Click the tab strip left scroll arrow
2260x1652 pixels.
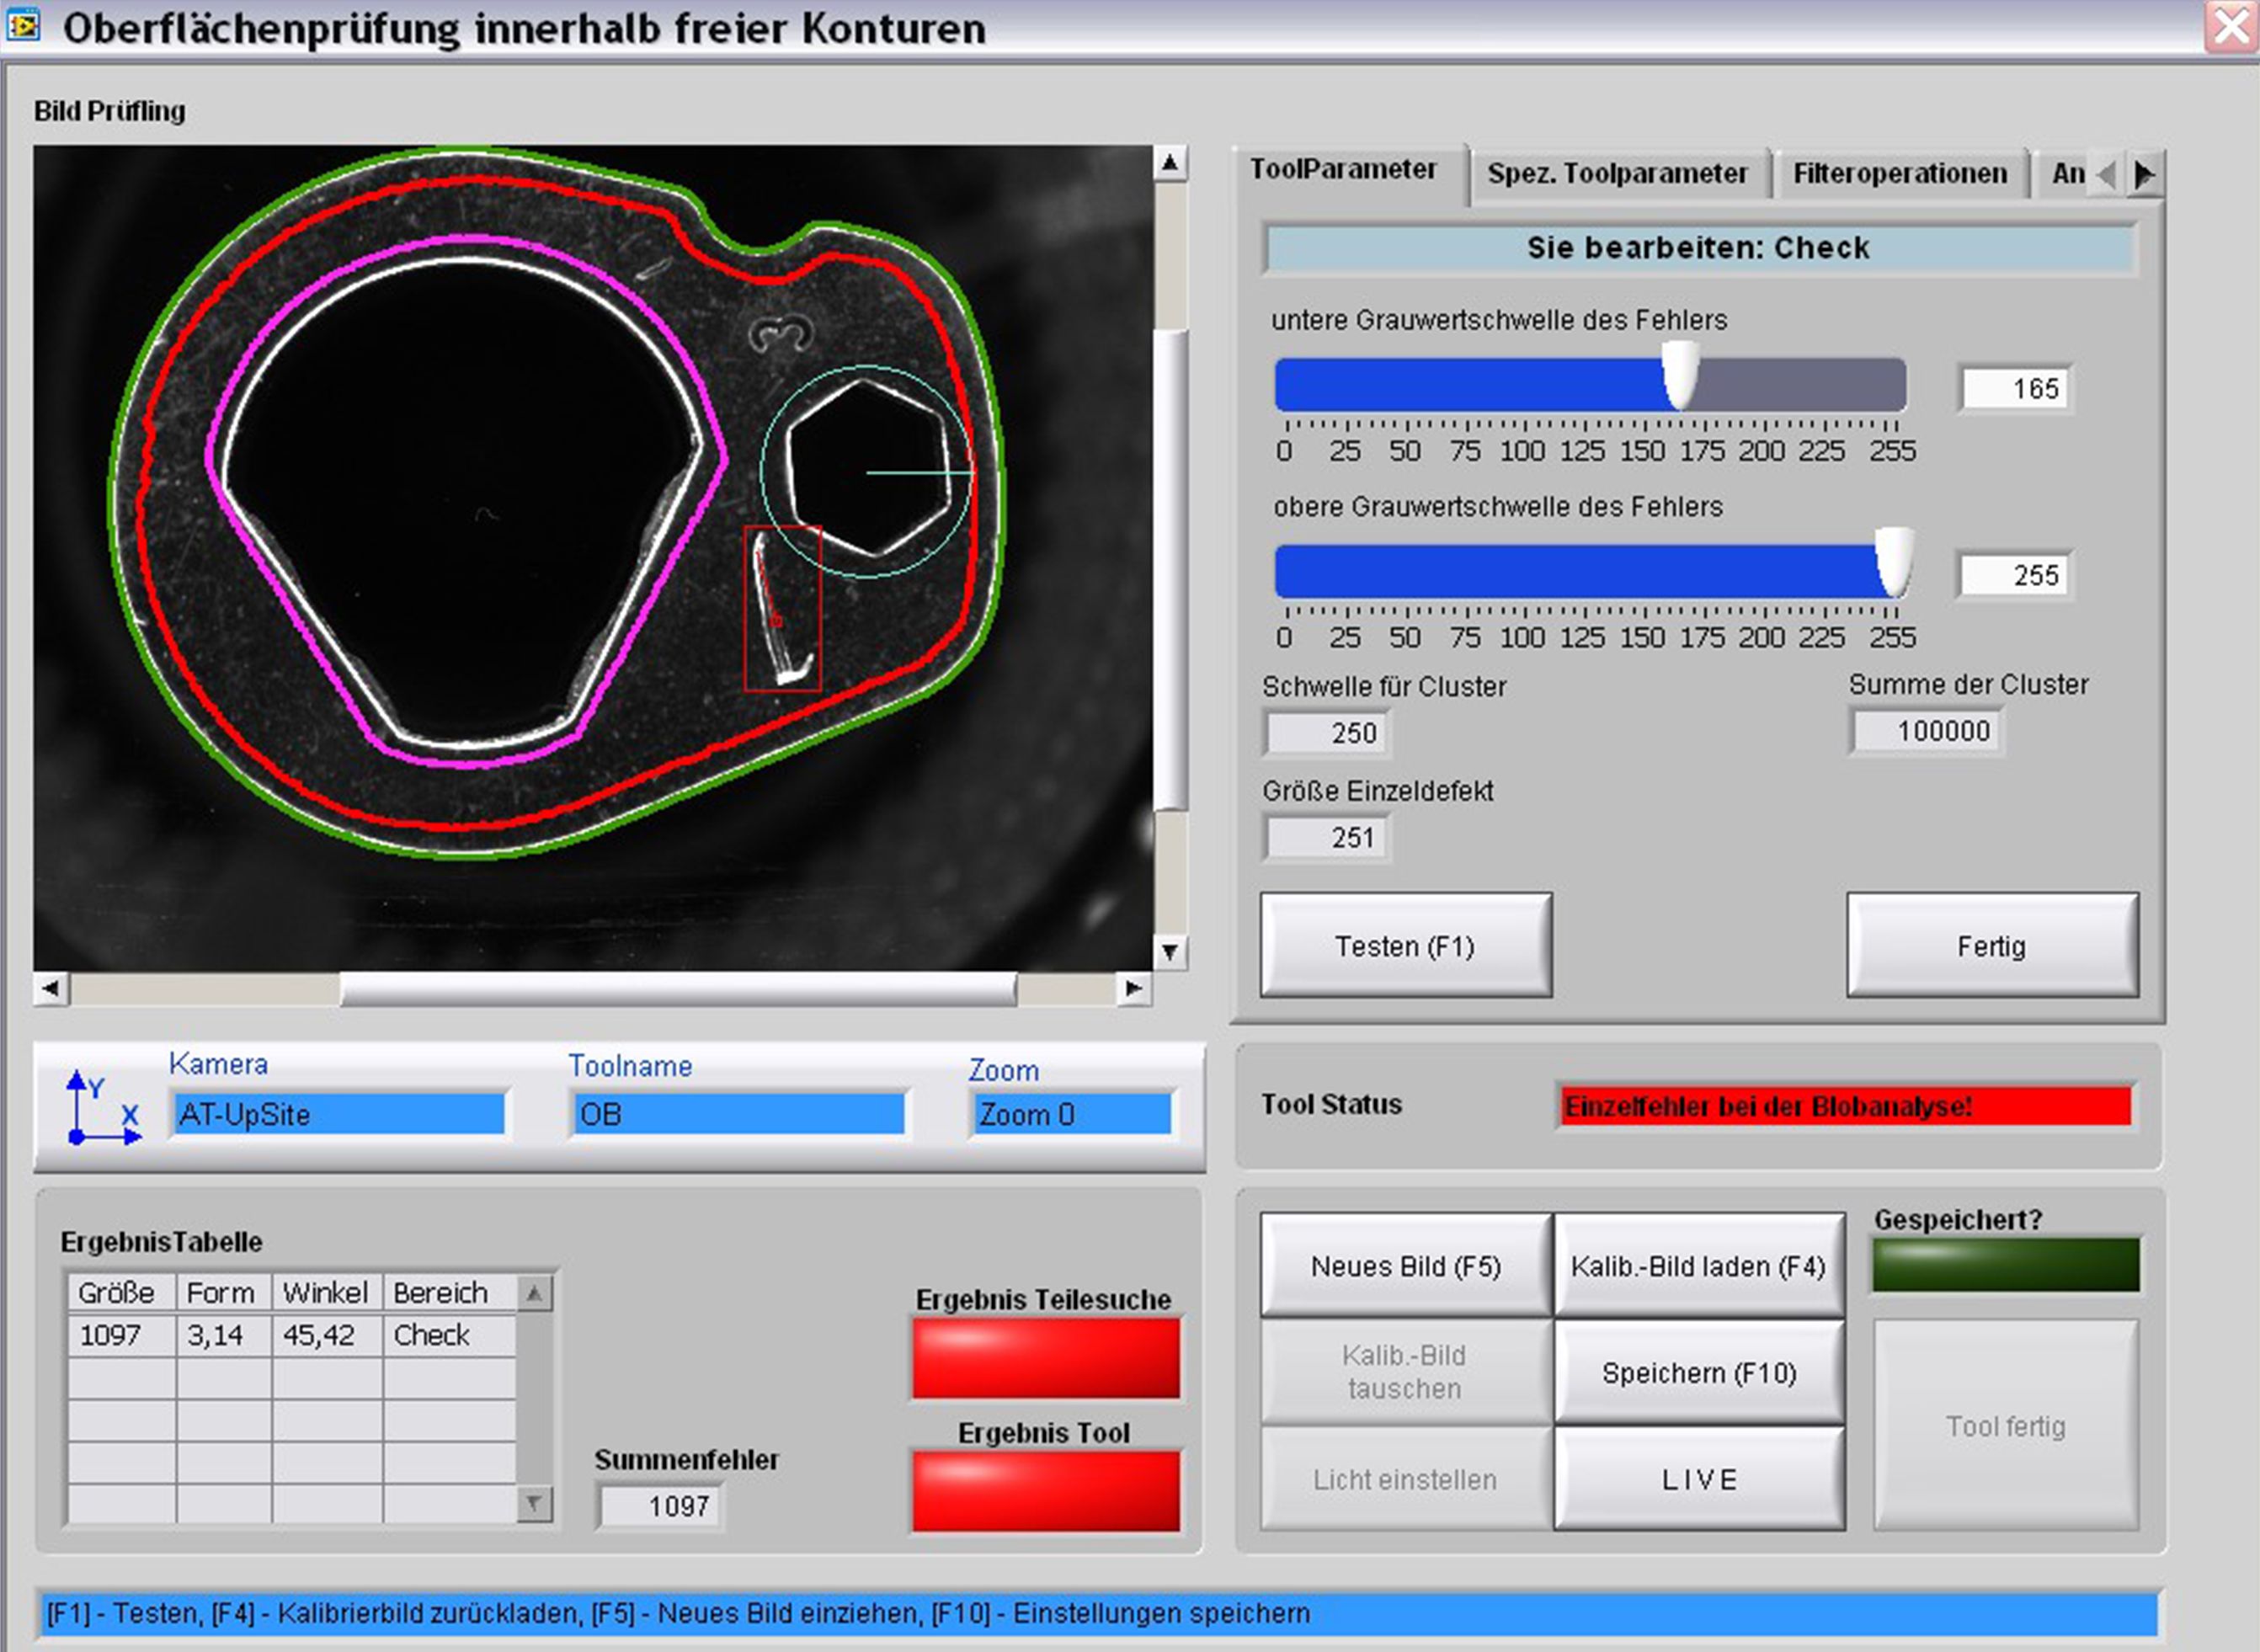[2106, 175]
